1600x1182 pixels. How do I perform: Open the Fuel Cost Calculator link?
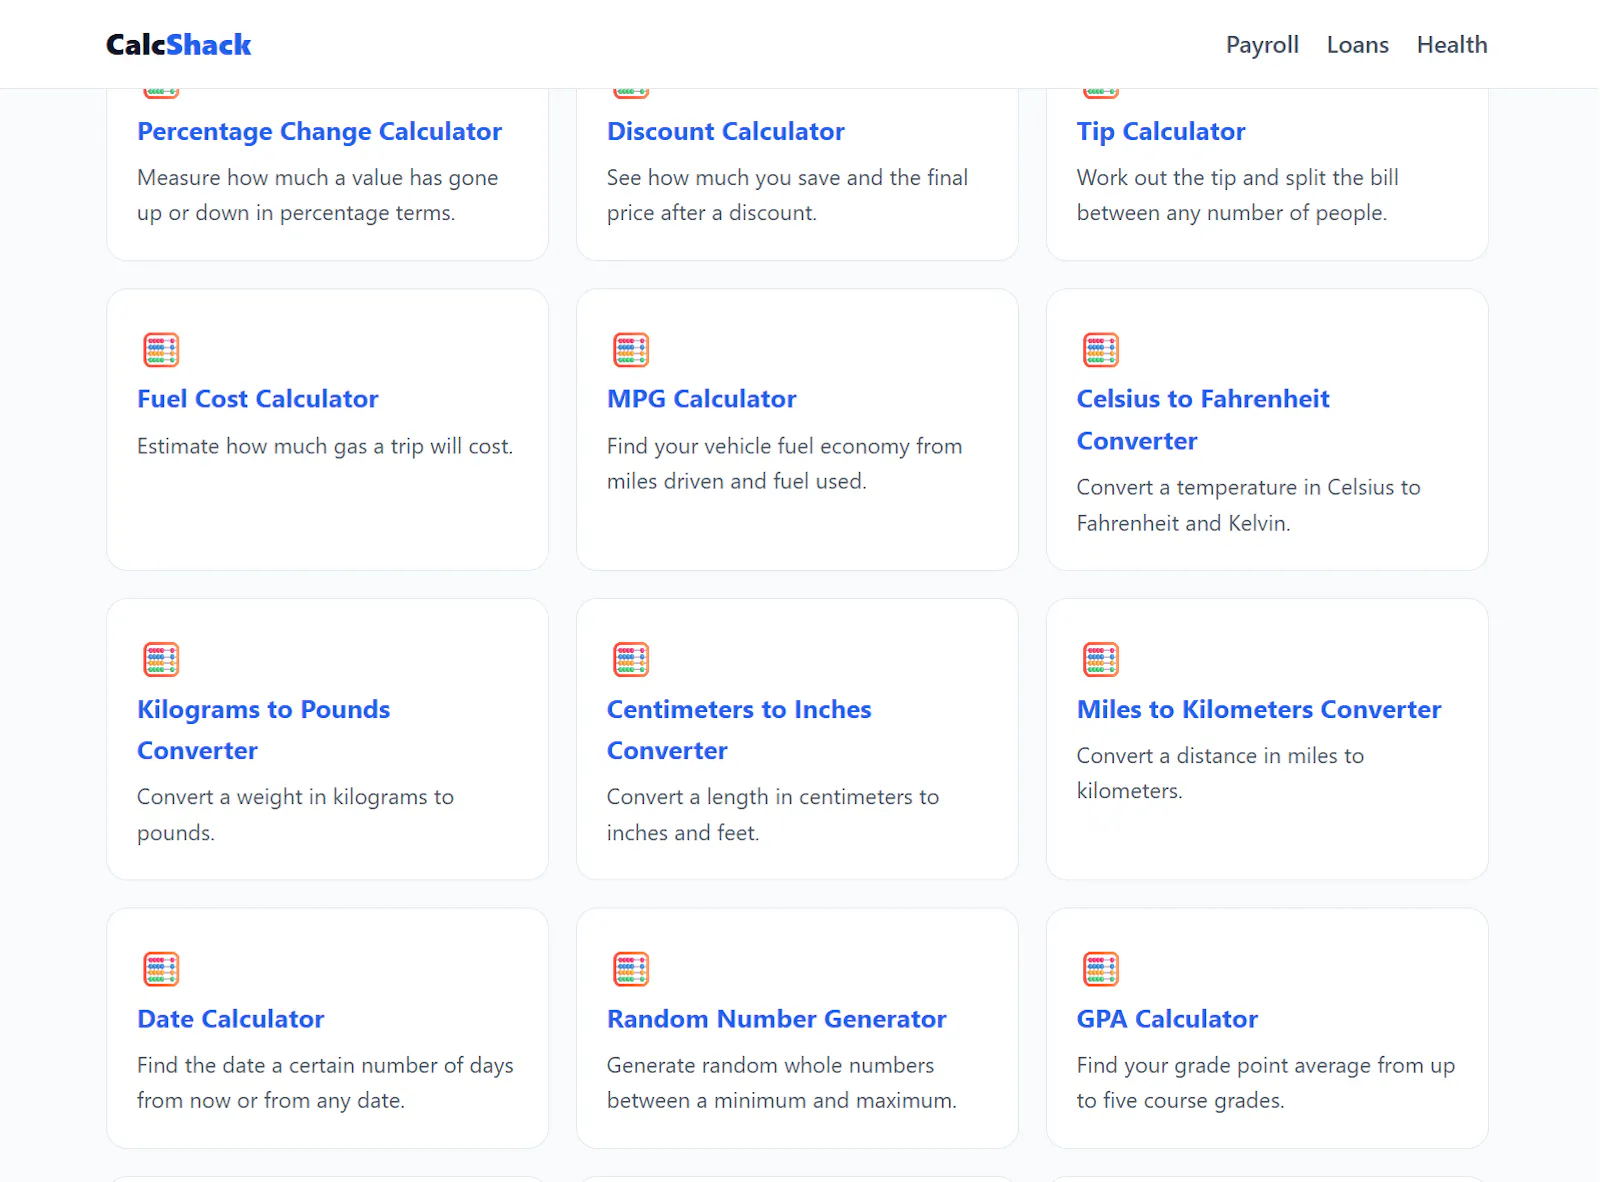258,399
